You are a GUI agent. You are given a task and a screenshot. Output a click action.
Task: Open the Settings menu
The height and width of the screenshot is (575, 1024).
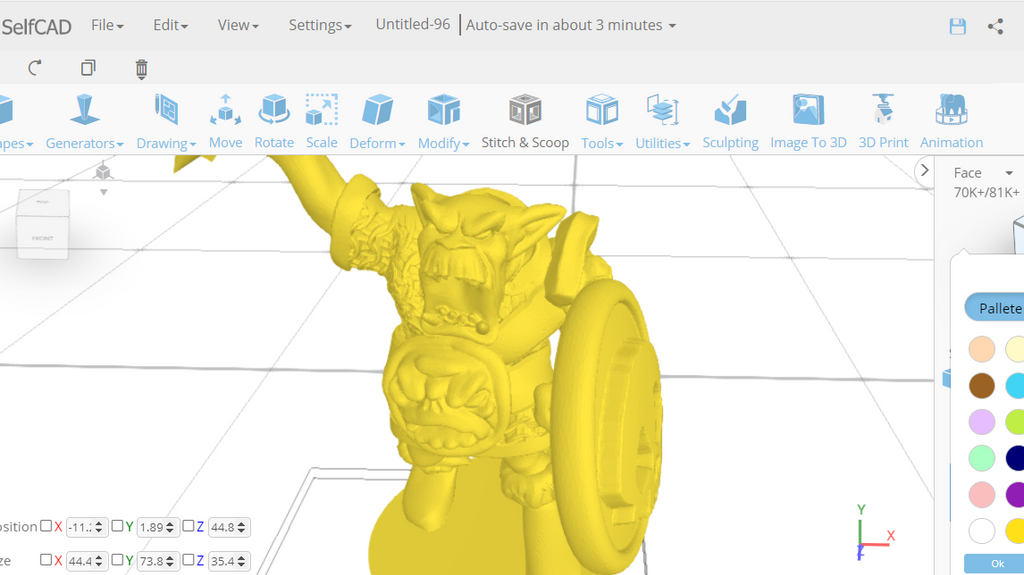pos(320,25)
